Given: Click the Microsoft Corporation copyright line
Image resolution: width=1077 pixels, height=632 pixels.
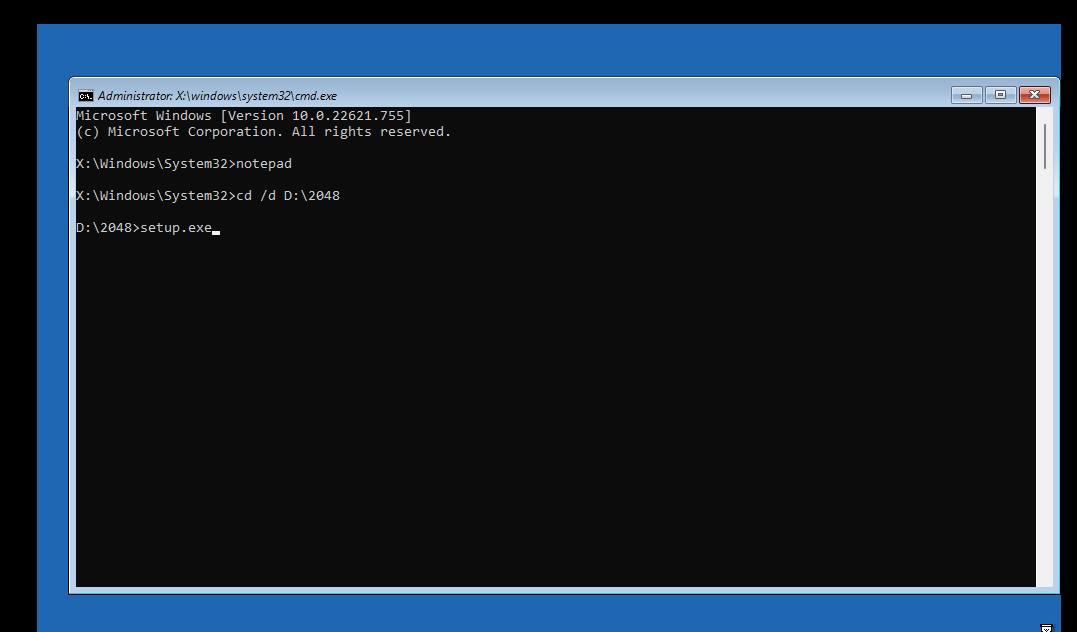Looking at the screenshot, I should pyautogui.click(x=264, y=131).
